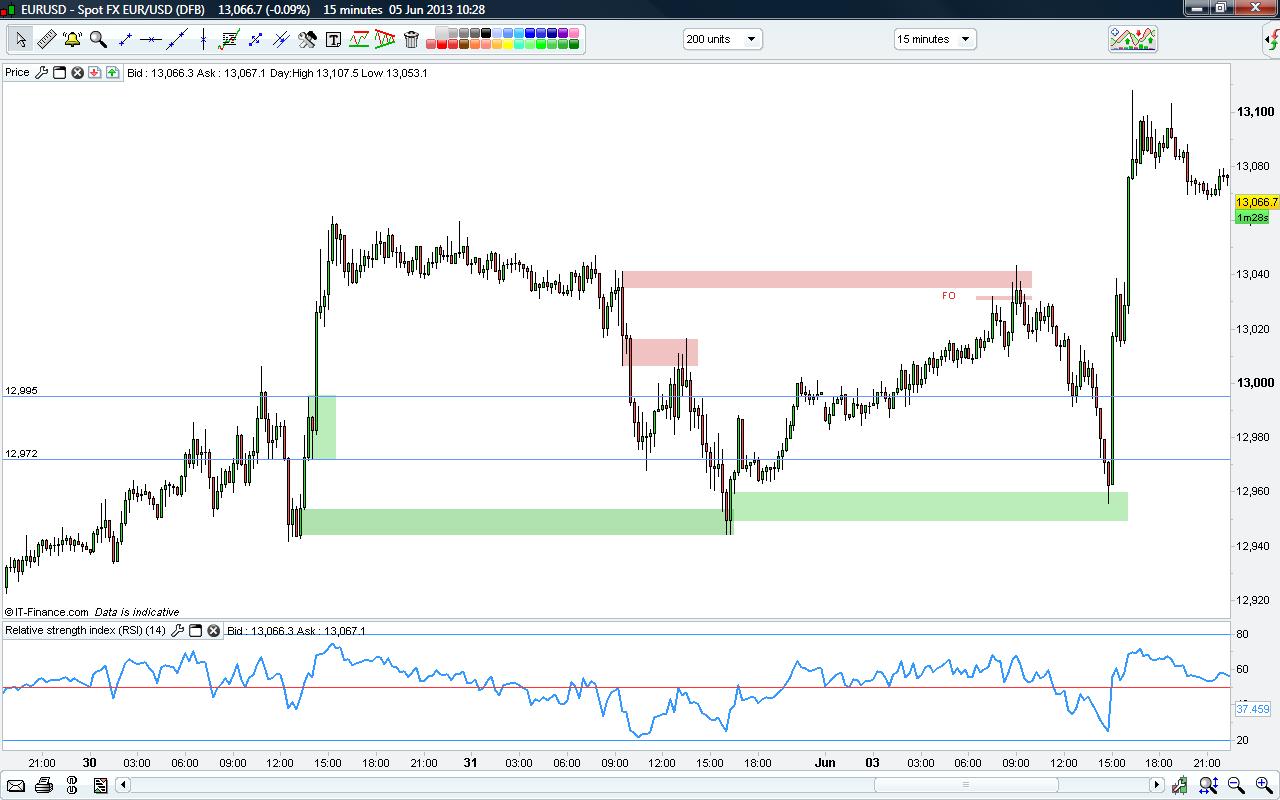The height and width of the screenshot is (800, 1280).
Task: Expand the 15 minutes timeframe dropdown
Action: [x=965, y=39]
